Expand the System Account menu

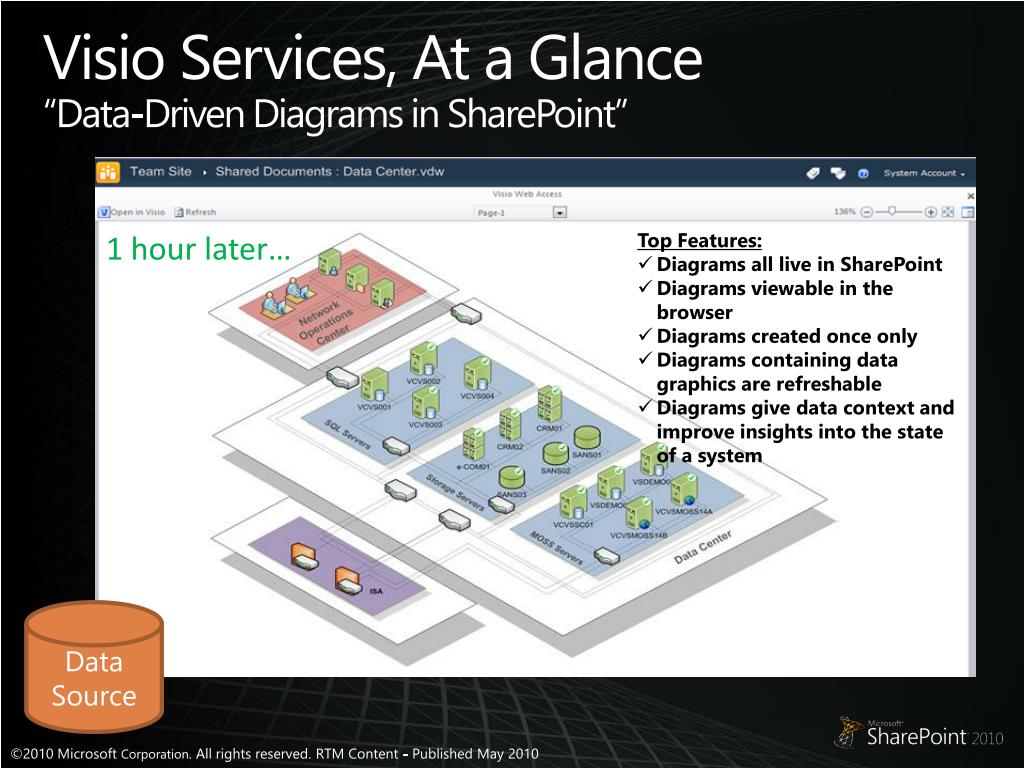click(924, 173)
